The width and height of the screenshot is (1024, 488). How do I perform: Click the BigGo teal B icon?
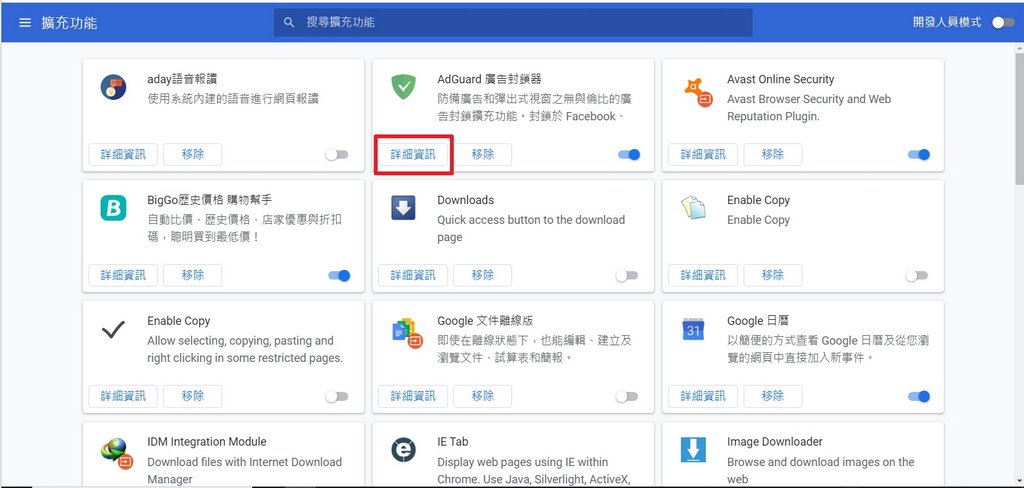pos(113,208)
